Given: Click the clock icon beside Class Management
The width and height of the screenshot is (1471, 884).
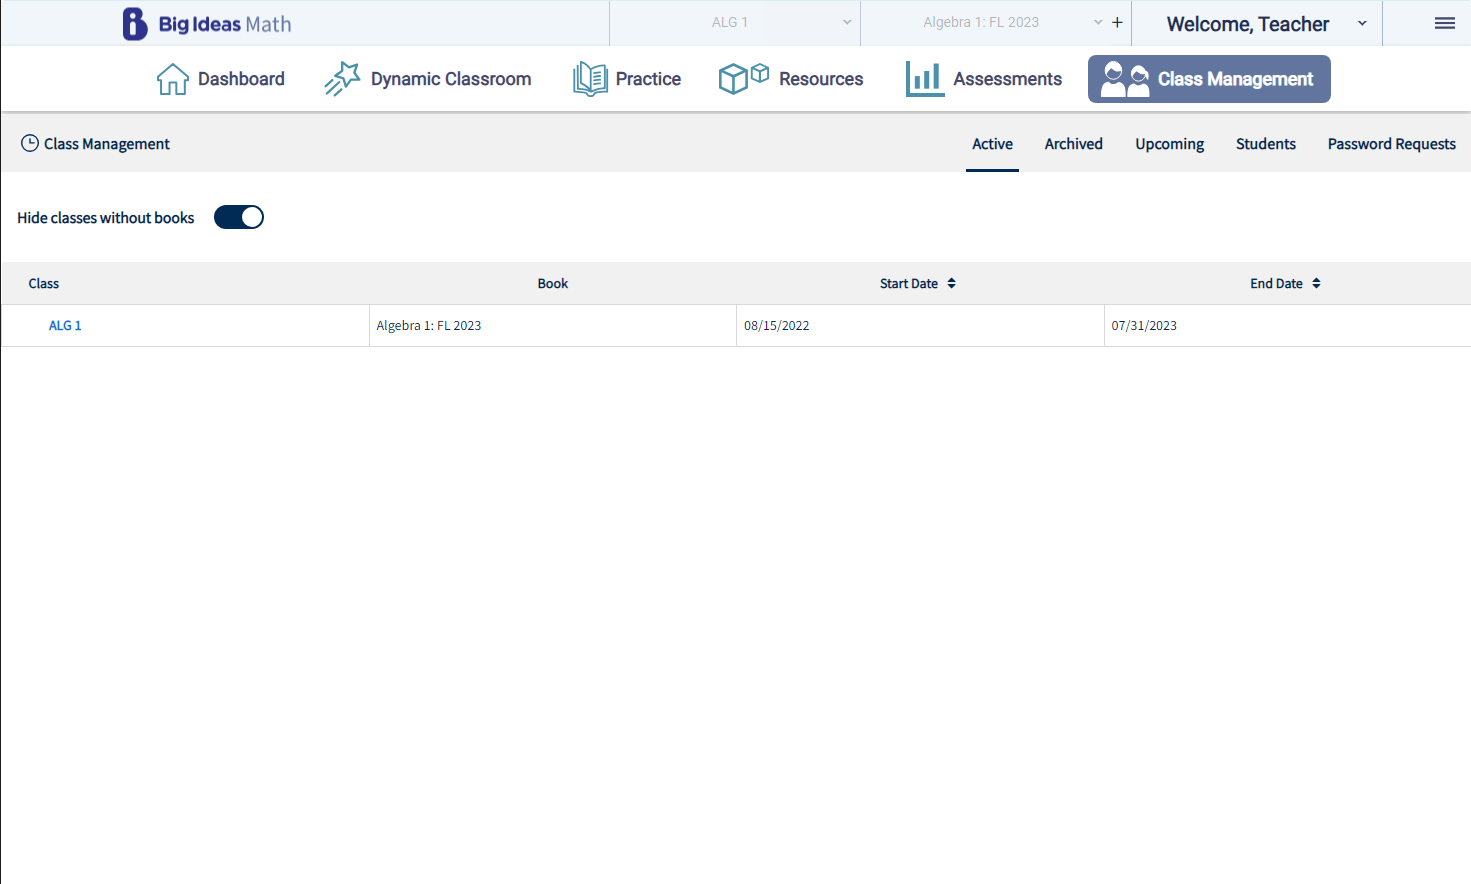Looking at the screenshot, I should pos(30,143).
